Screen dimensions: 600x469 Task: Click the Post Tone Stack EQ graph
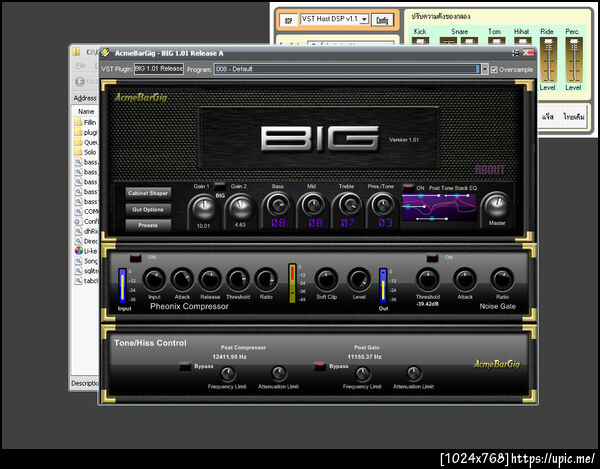pyautogui.click(x=439, y=207)
